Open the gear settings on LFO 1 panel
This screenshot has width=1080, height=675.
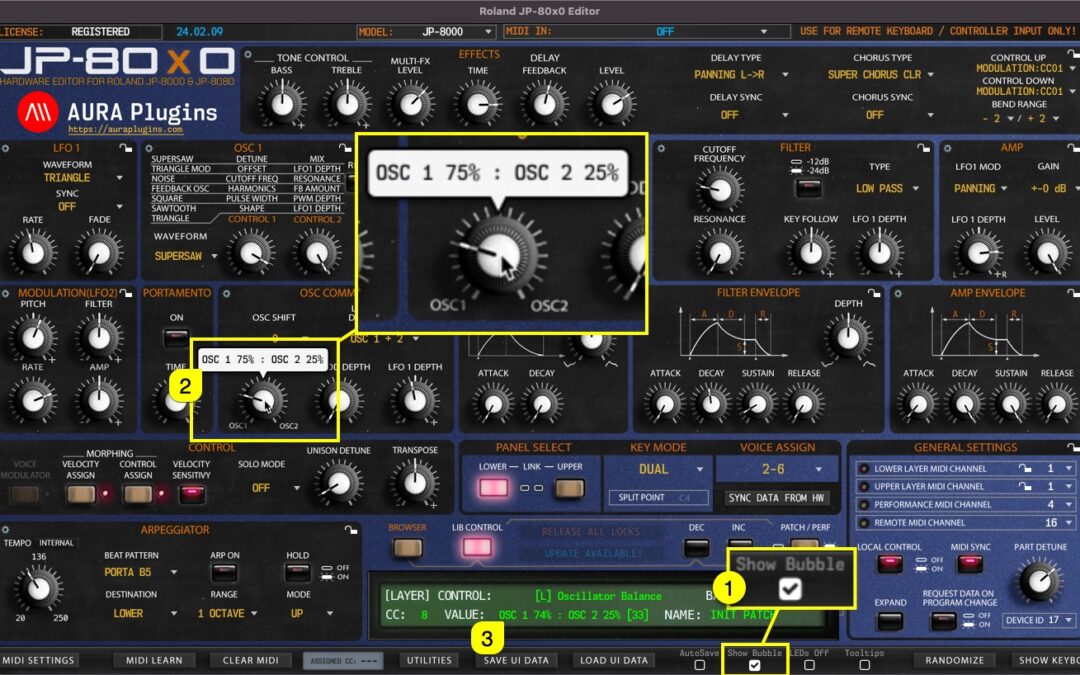click(6, 147)
